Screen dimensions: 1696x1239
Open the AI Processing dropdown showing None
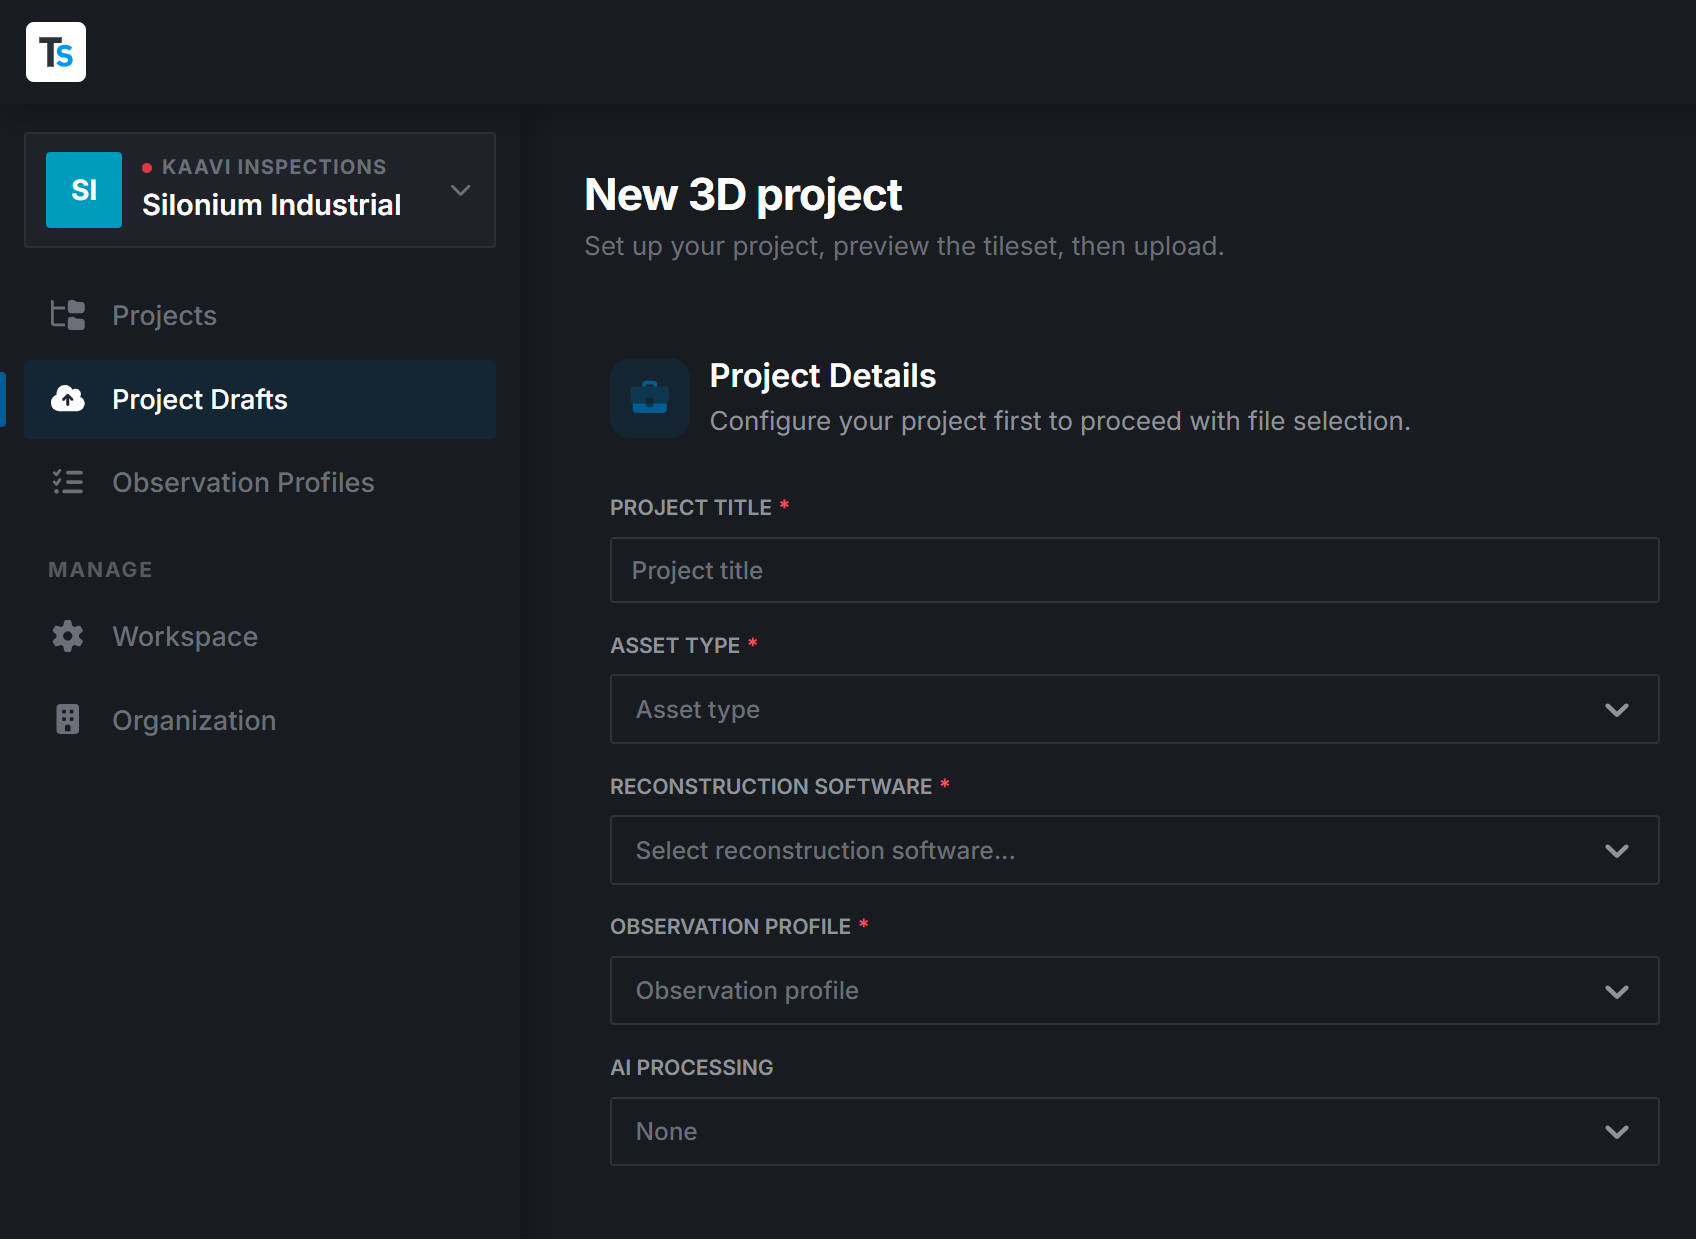click(x=1135, y=1131)
